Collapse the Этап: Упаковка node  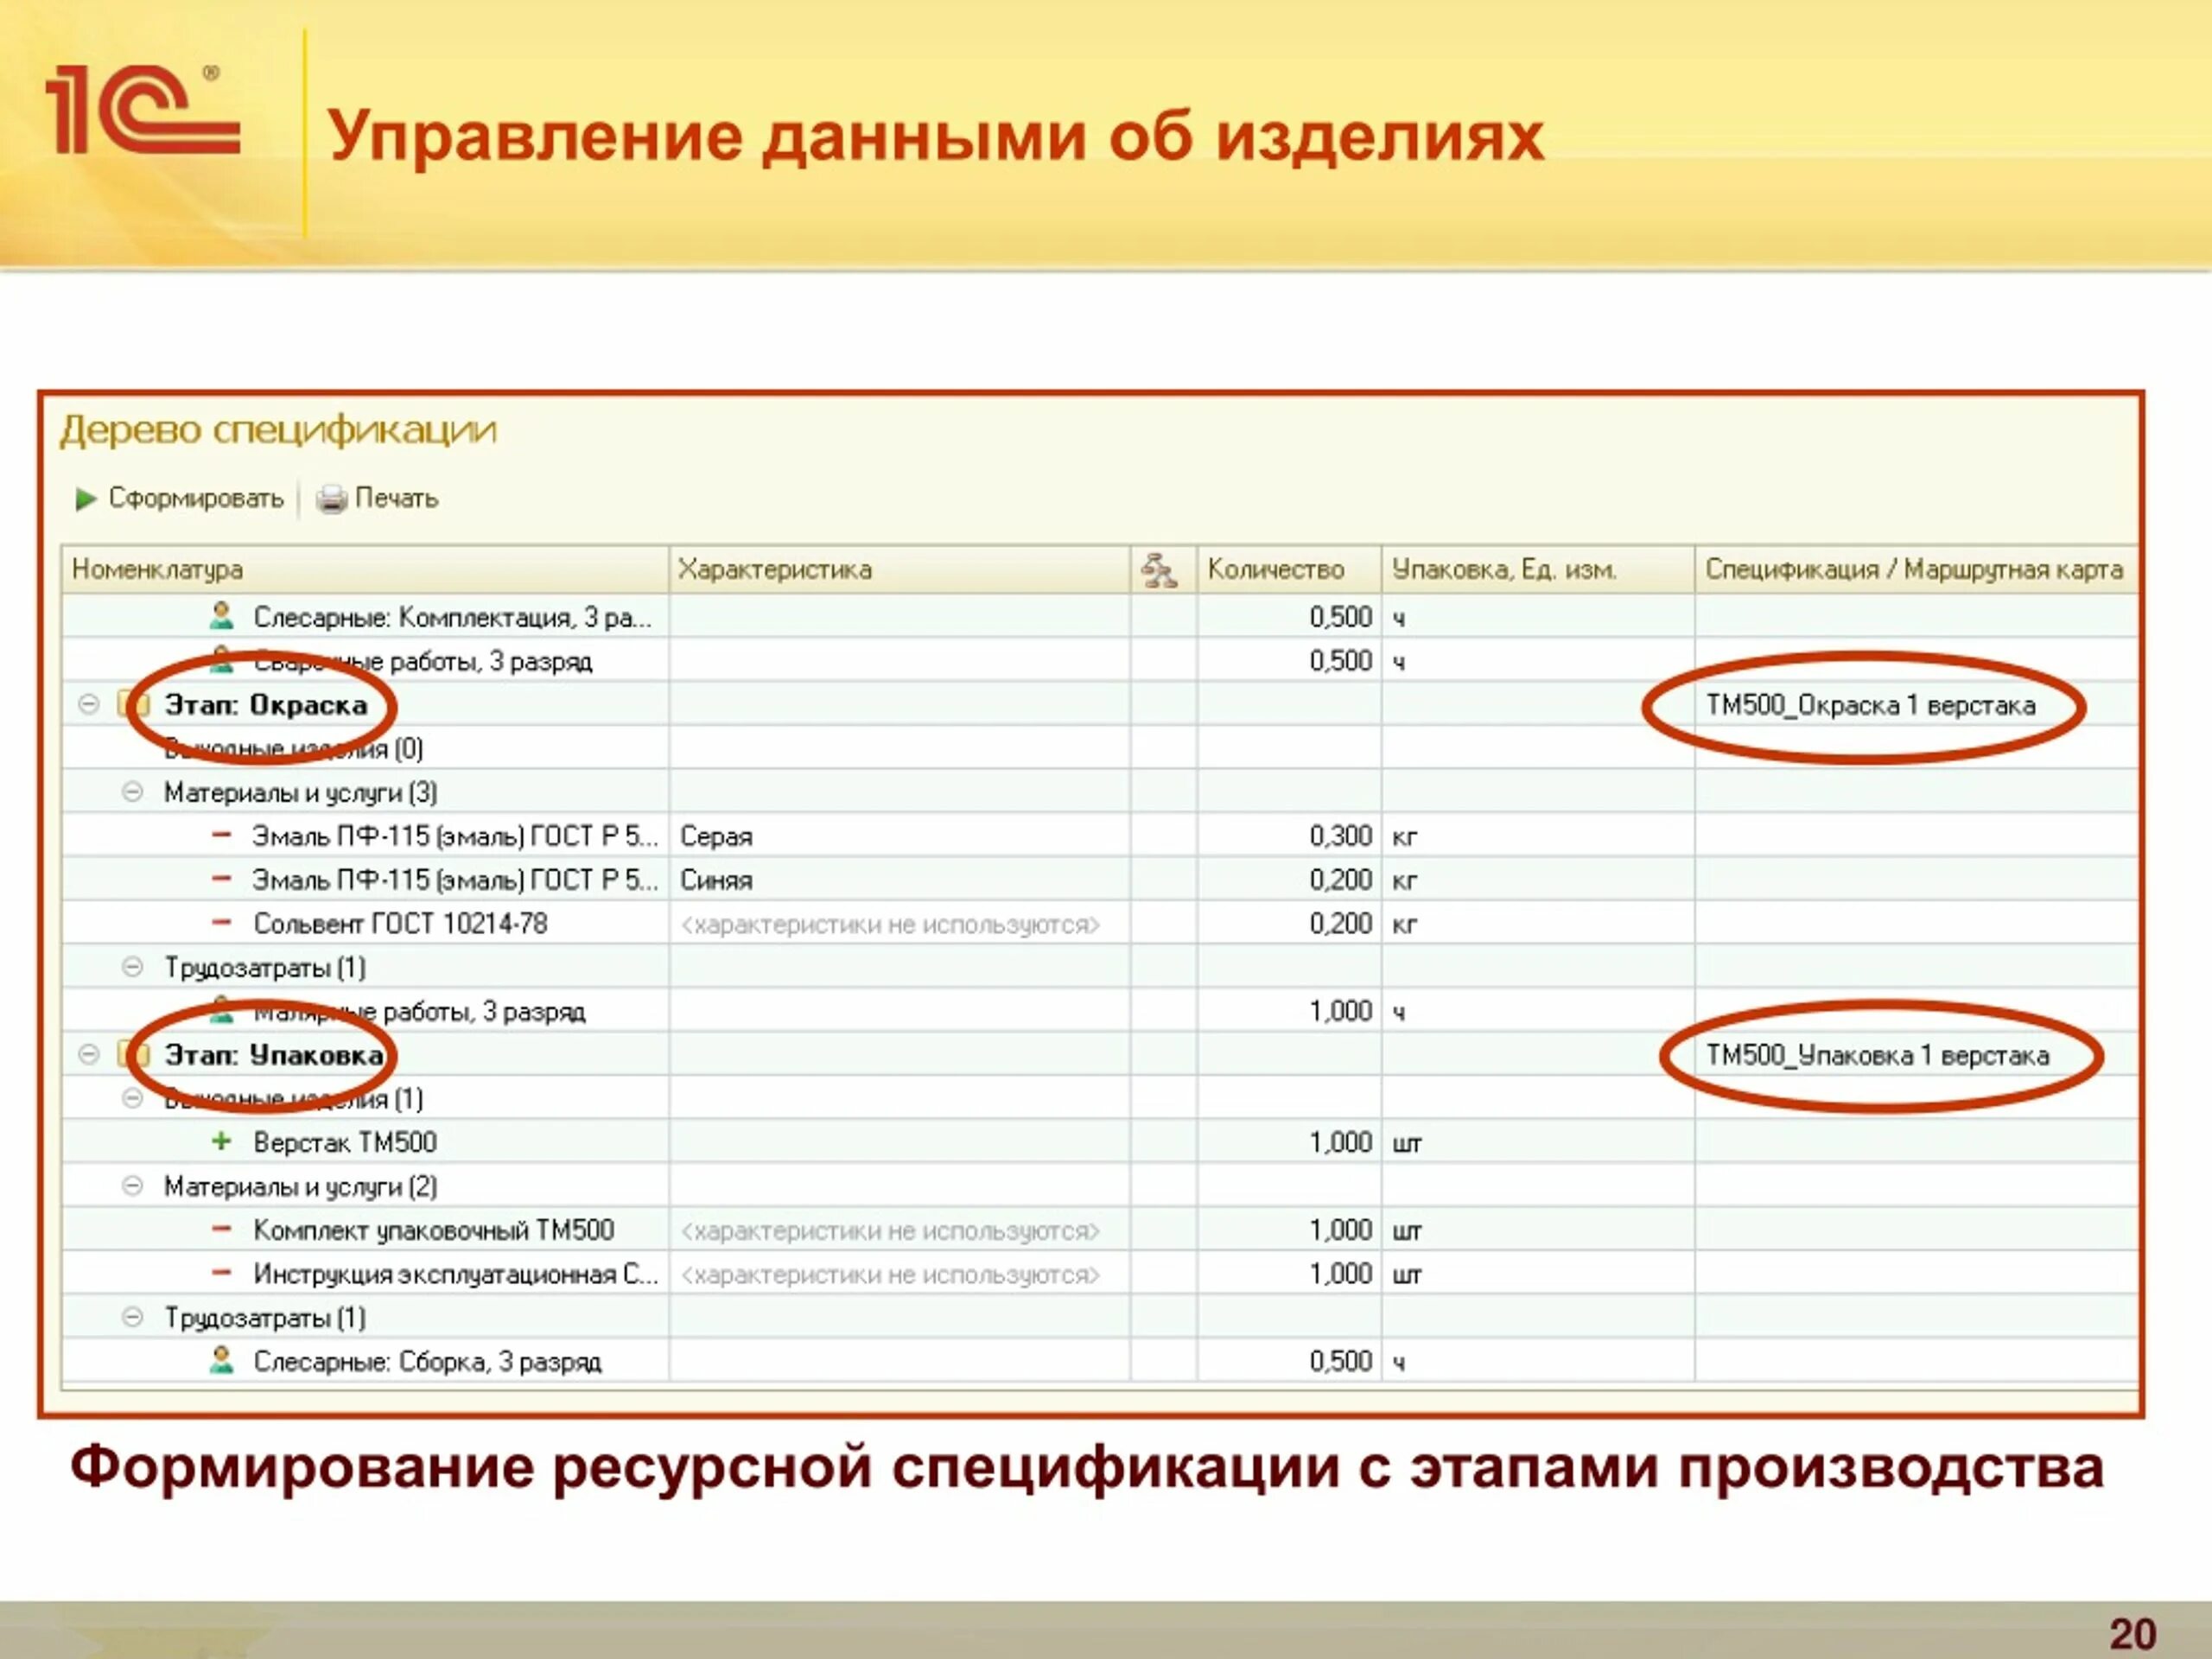[x=89, y=1055]
